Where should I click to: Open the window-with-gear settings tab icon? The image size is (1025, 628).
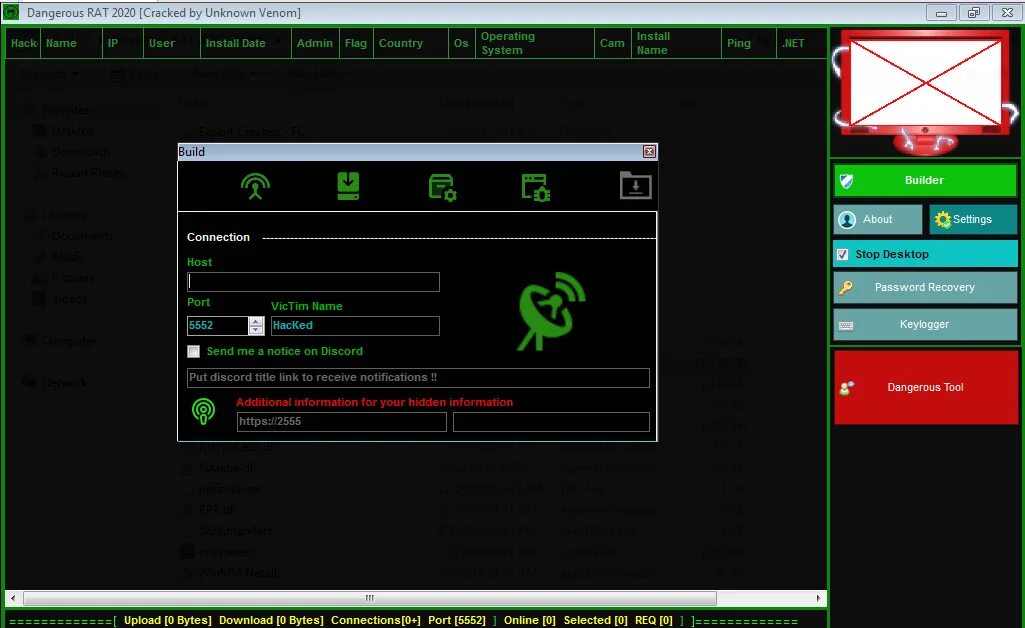pos(442,187)
